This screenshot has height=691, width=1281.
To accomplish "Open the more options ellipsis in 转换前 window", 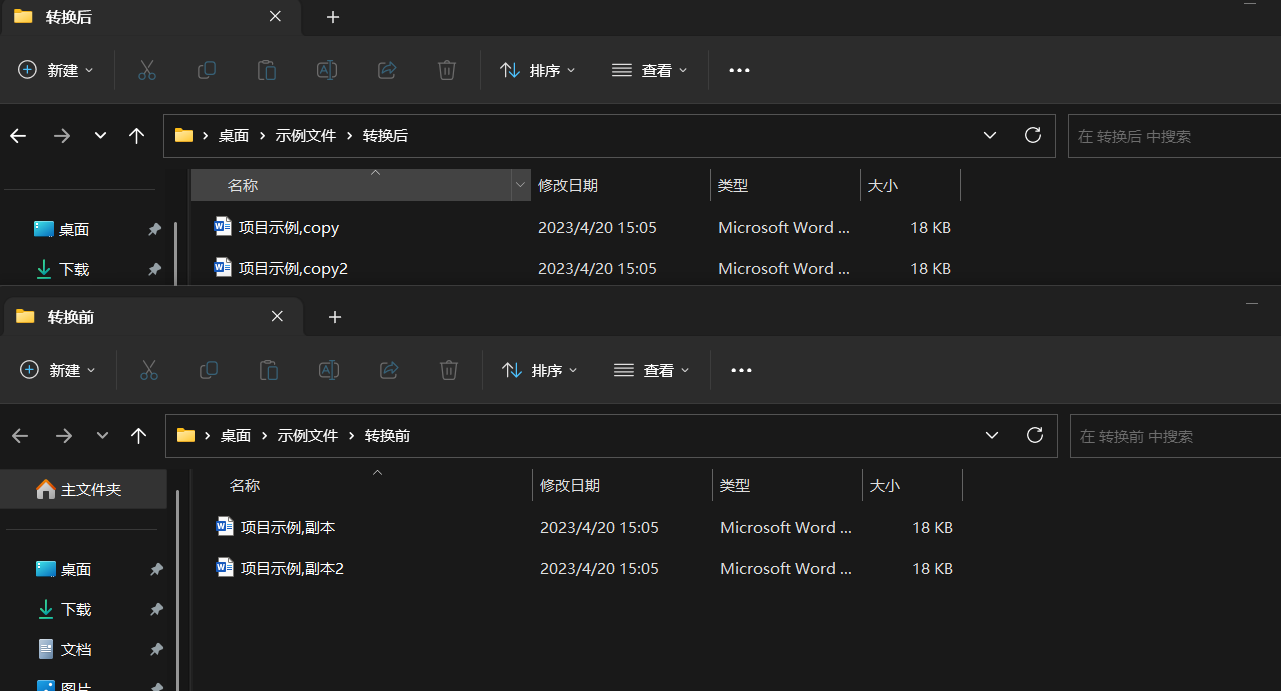I will pyautogui.click(x=741, y=370).
